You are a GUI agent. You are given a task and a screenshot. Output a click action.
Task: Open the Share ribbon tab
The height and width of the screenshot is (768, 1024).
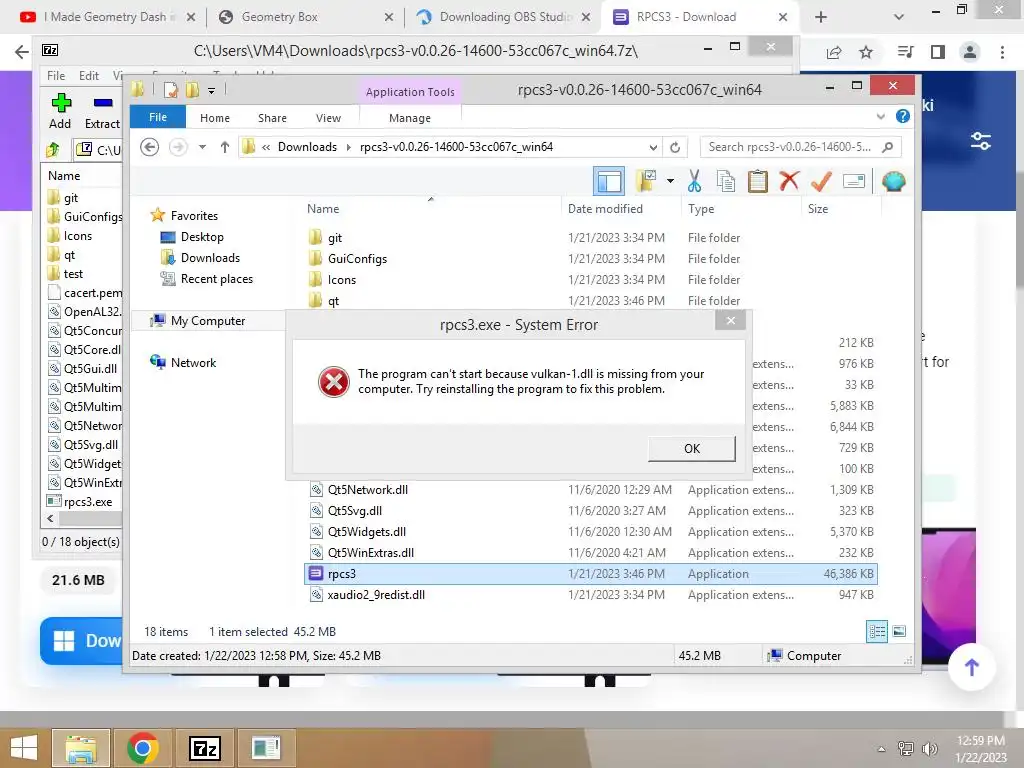(272, 118)
